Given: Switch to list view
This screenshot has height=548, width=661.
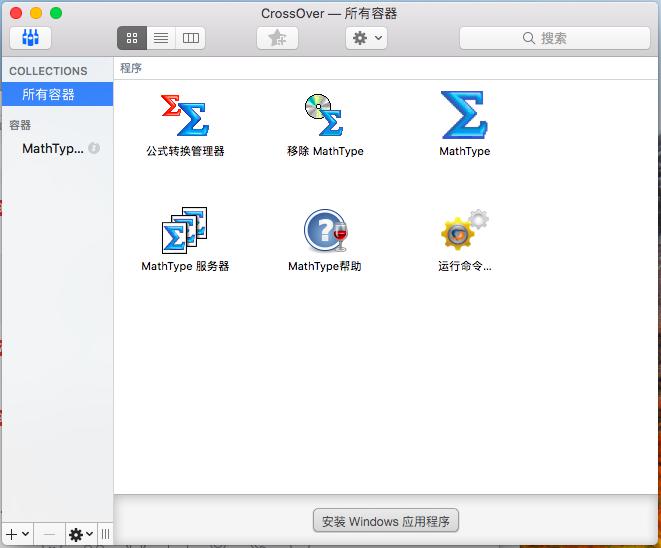Looking at the screenshot, I should pyautogui.click(x=161, y=38).
